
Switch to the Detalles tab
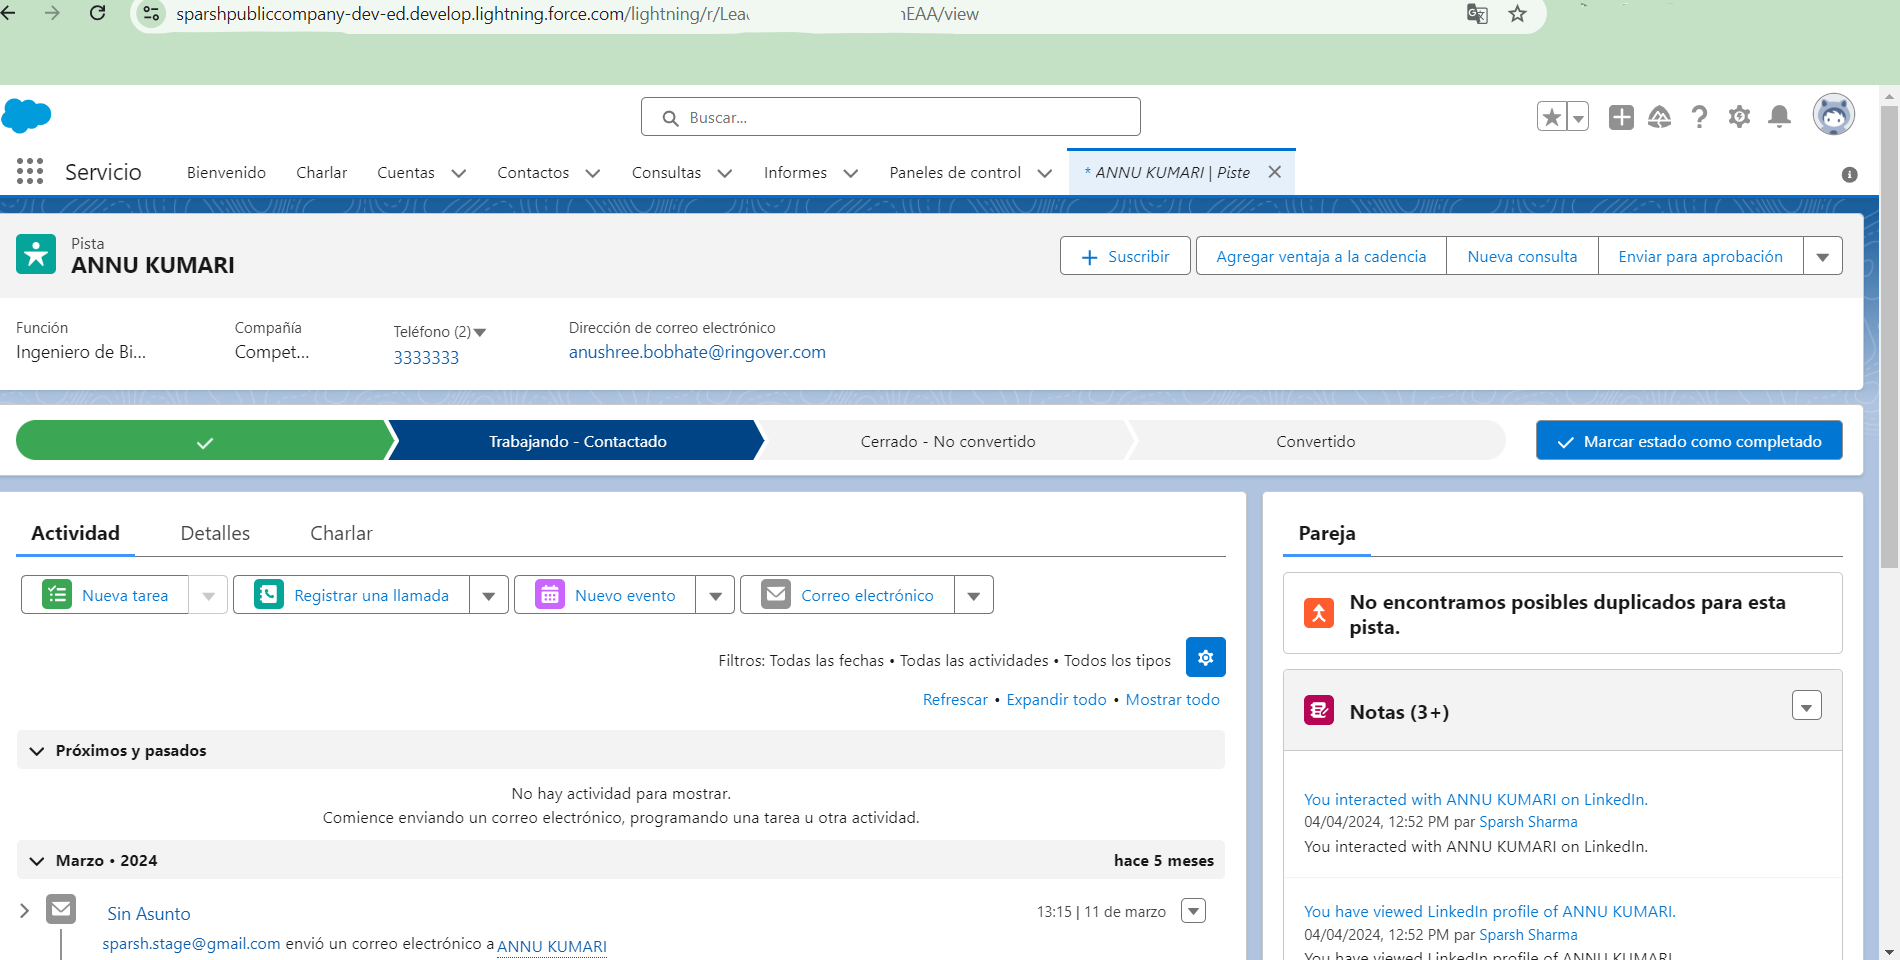tap(215, 533)
